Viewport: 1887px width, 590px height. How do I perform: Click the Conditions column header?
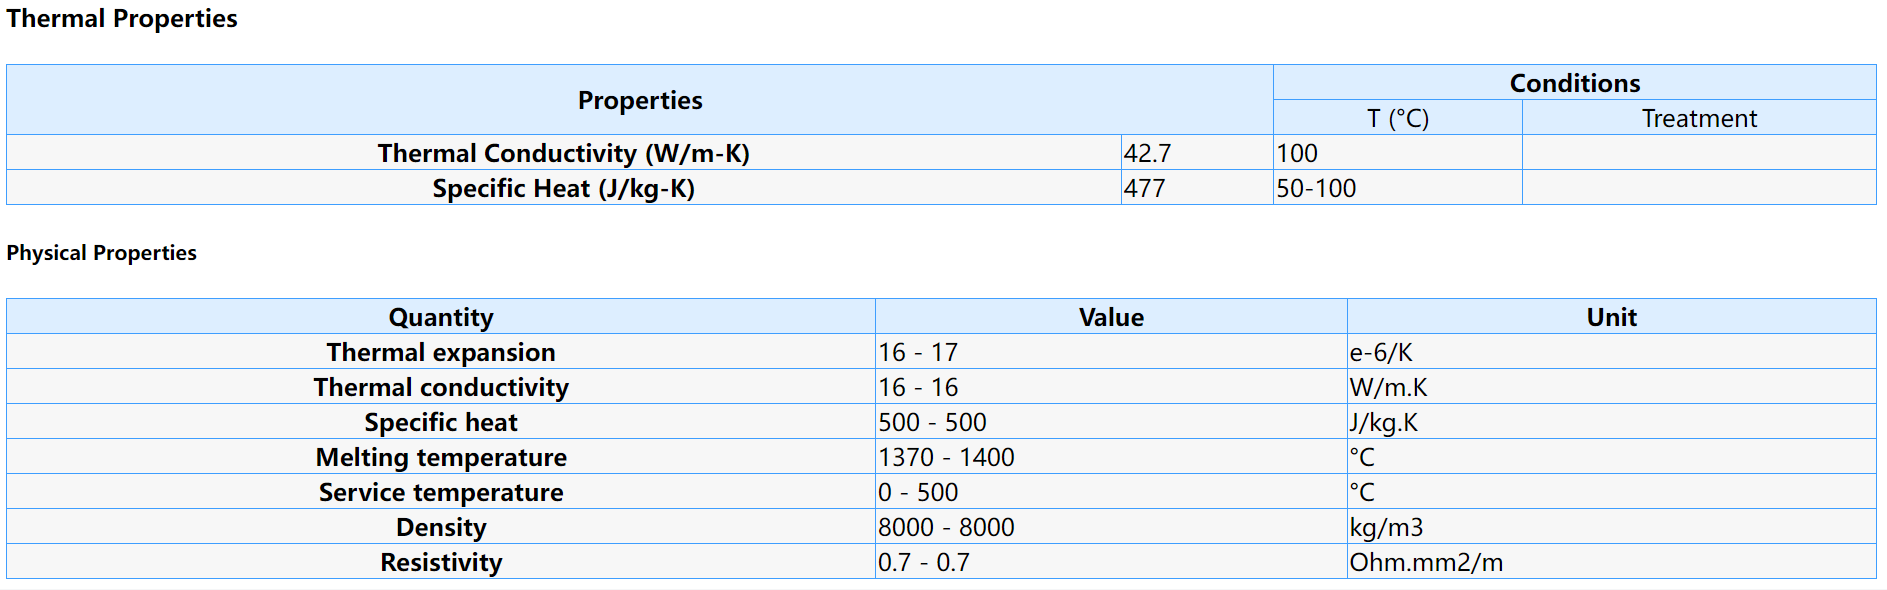coord(1574,83)
